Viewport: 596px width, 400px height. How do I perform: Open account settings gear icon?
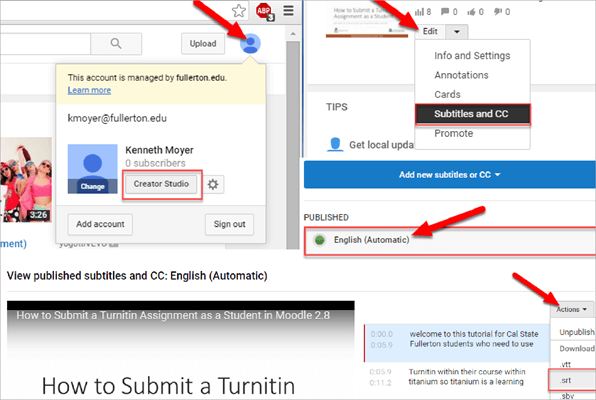pyautogui.click(x=213, y=184)
